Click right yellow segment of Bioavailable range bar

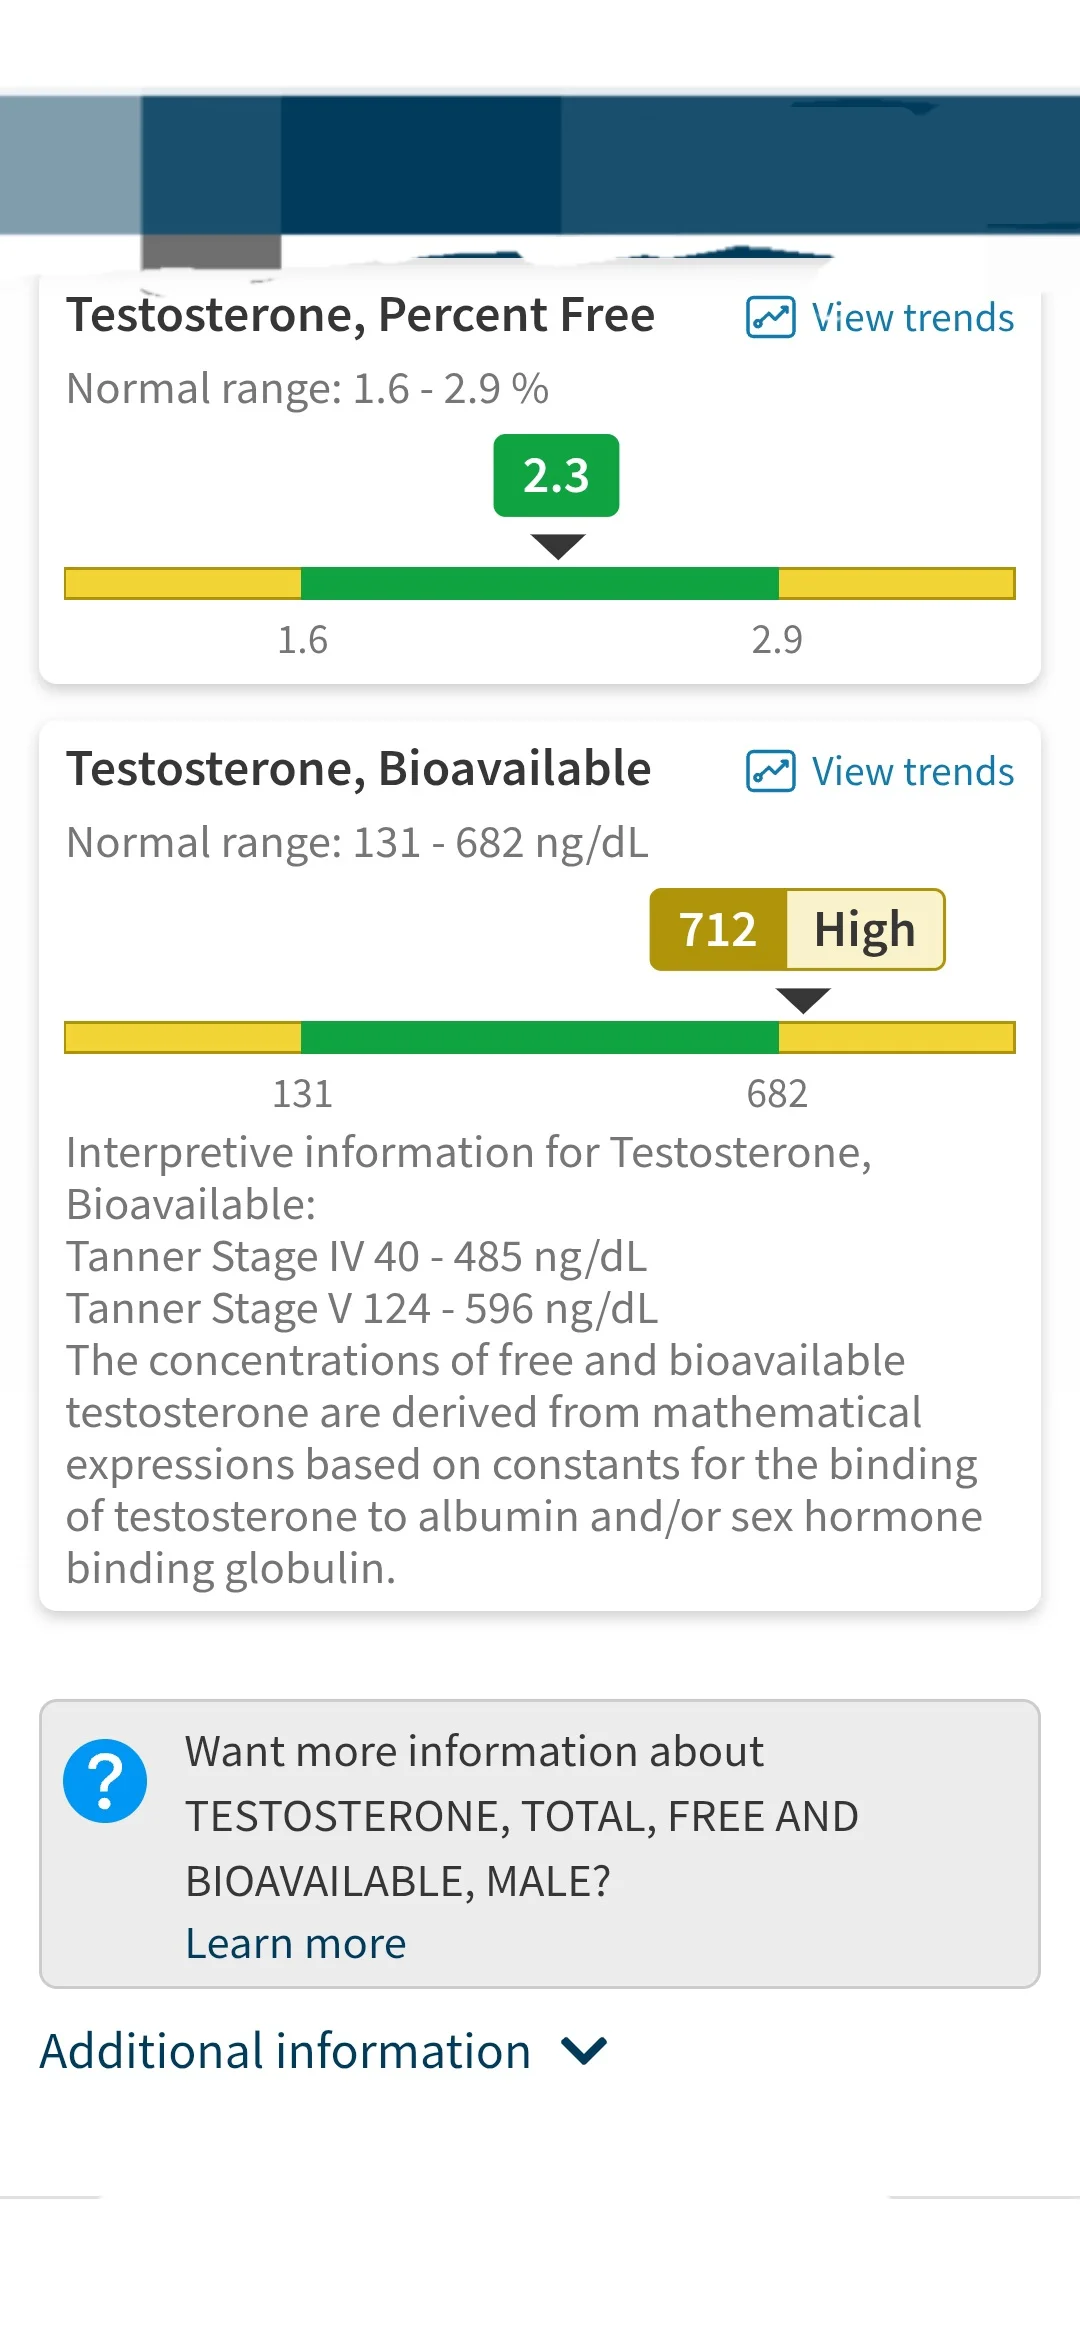coord(896,1037)
